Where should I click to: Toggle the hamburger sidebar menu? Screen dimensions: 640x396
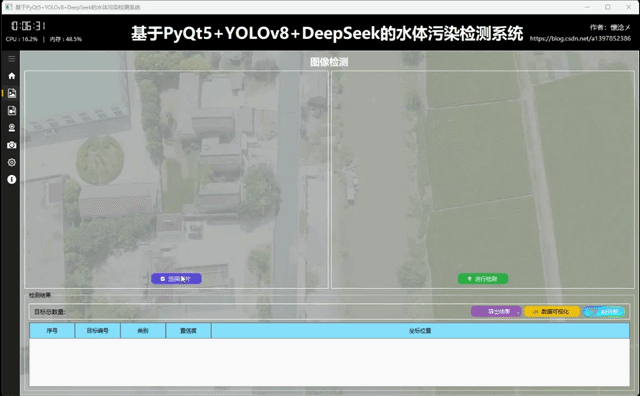(x=11, y=59)
